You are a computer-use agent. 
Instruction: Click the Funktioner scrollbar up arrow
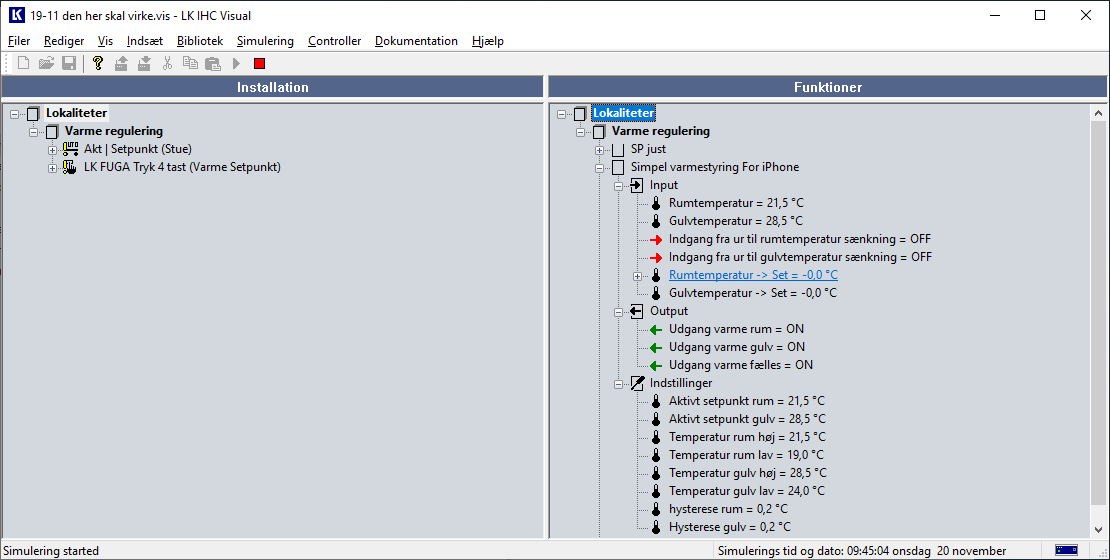click(1100, 112)
